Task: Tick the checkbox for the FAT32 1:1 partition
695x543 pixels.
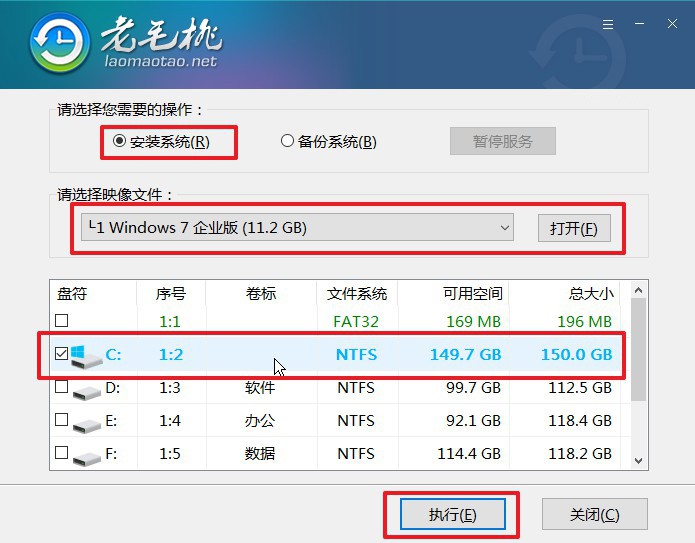Action: pos(62,321)
